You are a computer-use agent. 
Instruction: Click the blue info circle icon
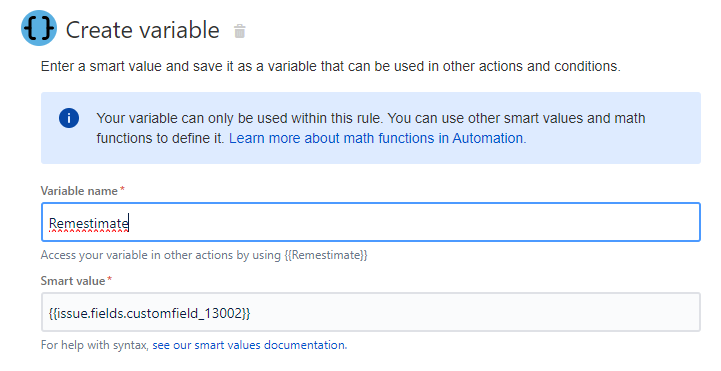coord(69,118)
